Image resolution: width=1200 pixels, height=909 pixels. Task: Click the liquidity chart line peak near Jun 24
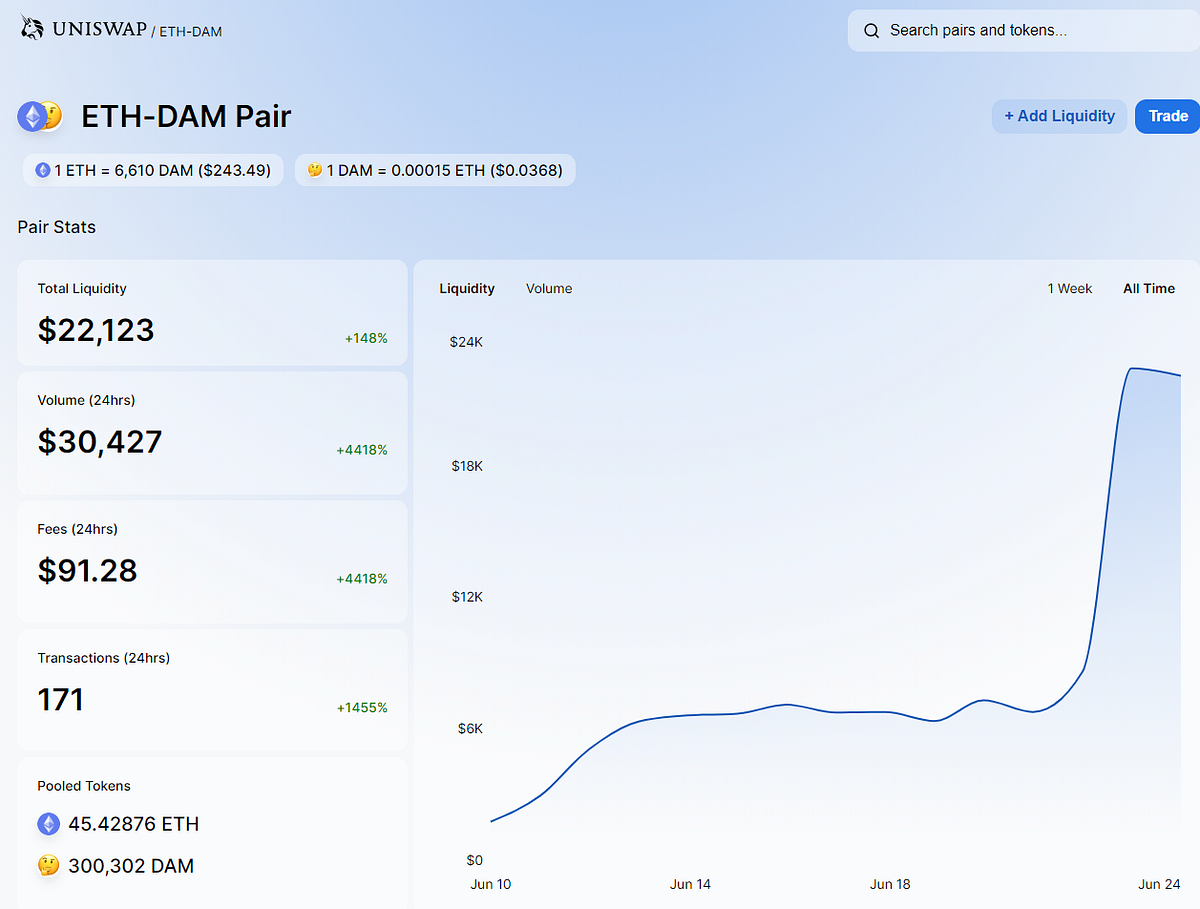coord(1132,369)
